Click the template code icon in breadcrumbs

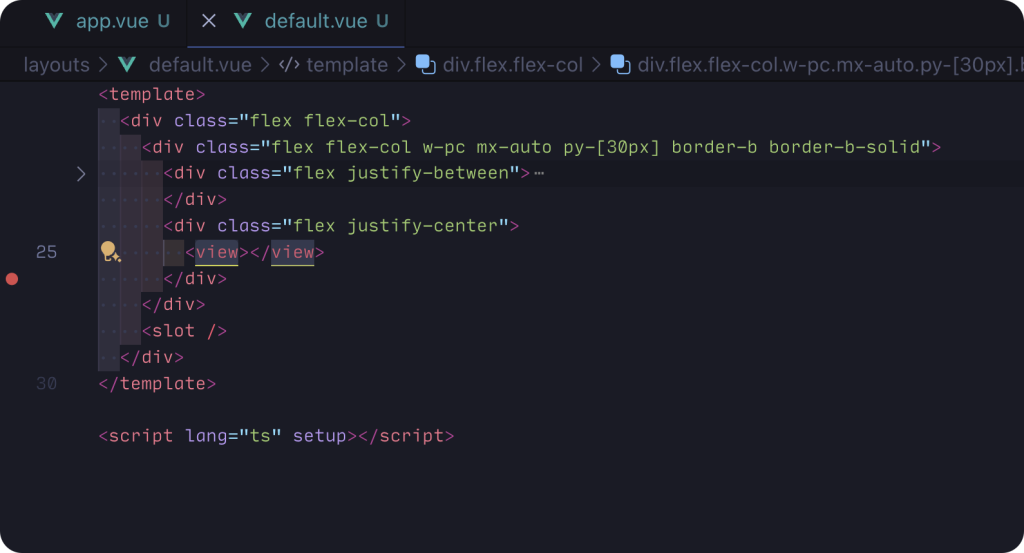(x=289, y=65)
